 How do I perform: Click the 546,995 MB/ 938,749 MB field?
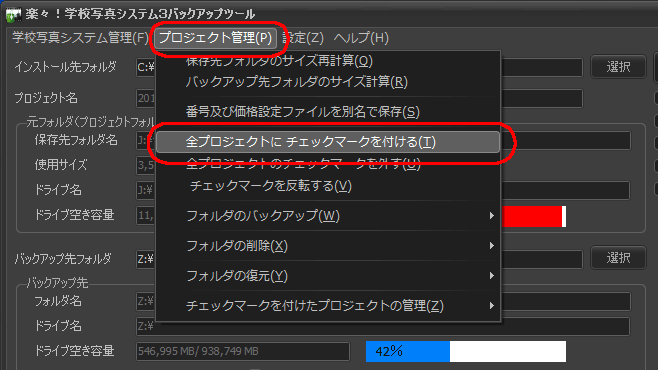pyautogui.click(x=243, y=351)
